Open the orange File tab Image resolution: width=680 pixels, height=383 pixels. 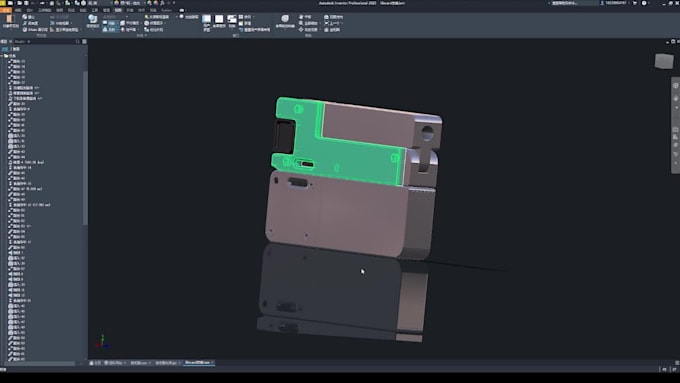click(x=6, y=10)
